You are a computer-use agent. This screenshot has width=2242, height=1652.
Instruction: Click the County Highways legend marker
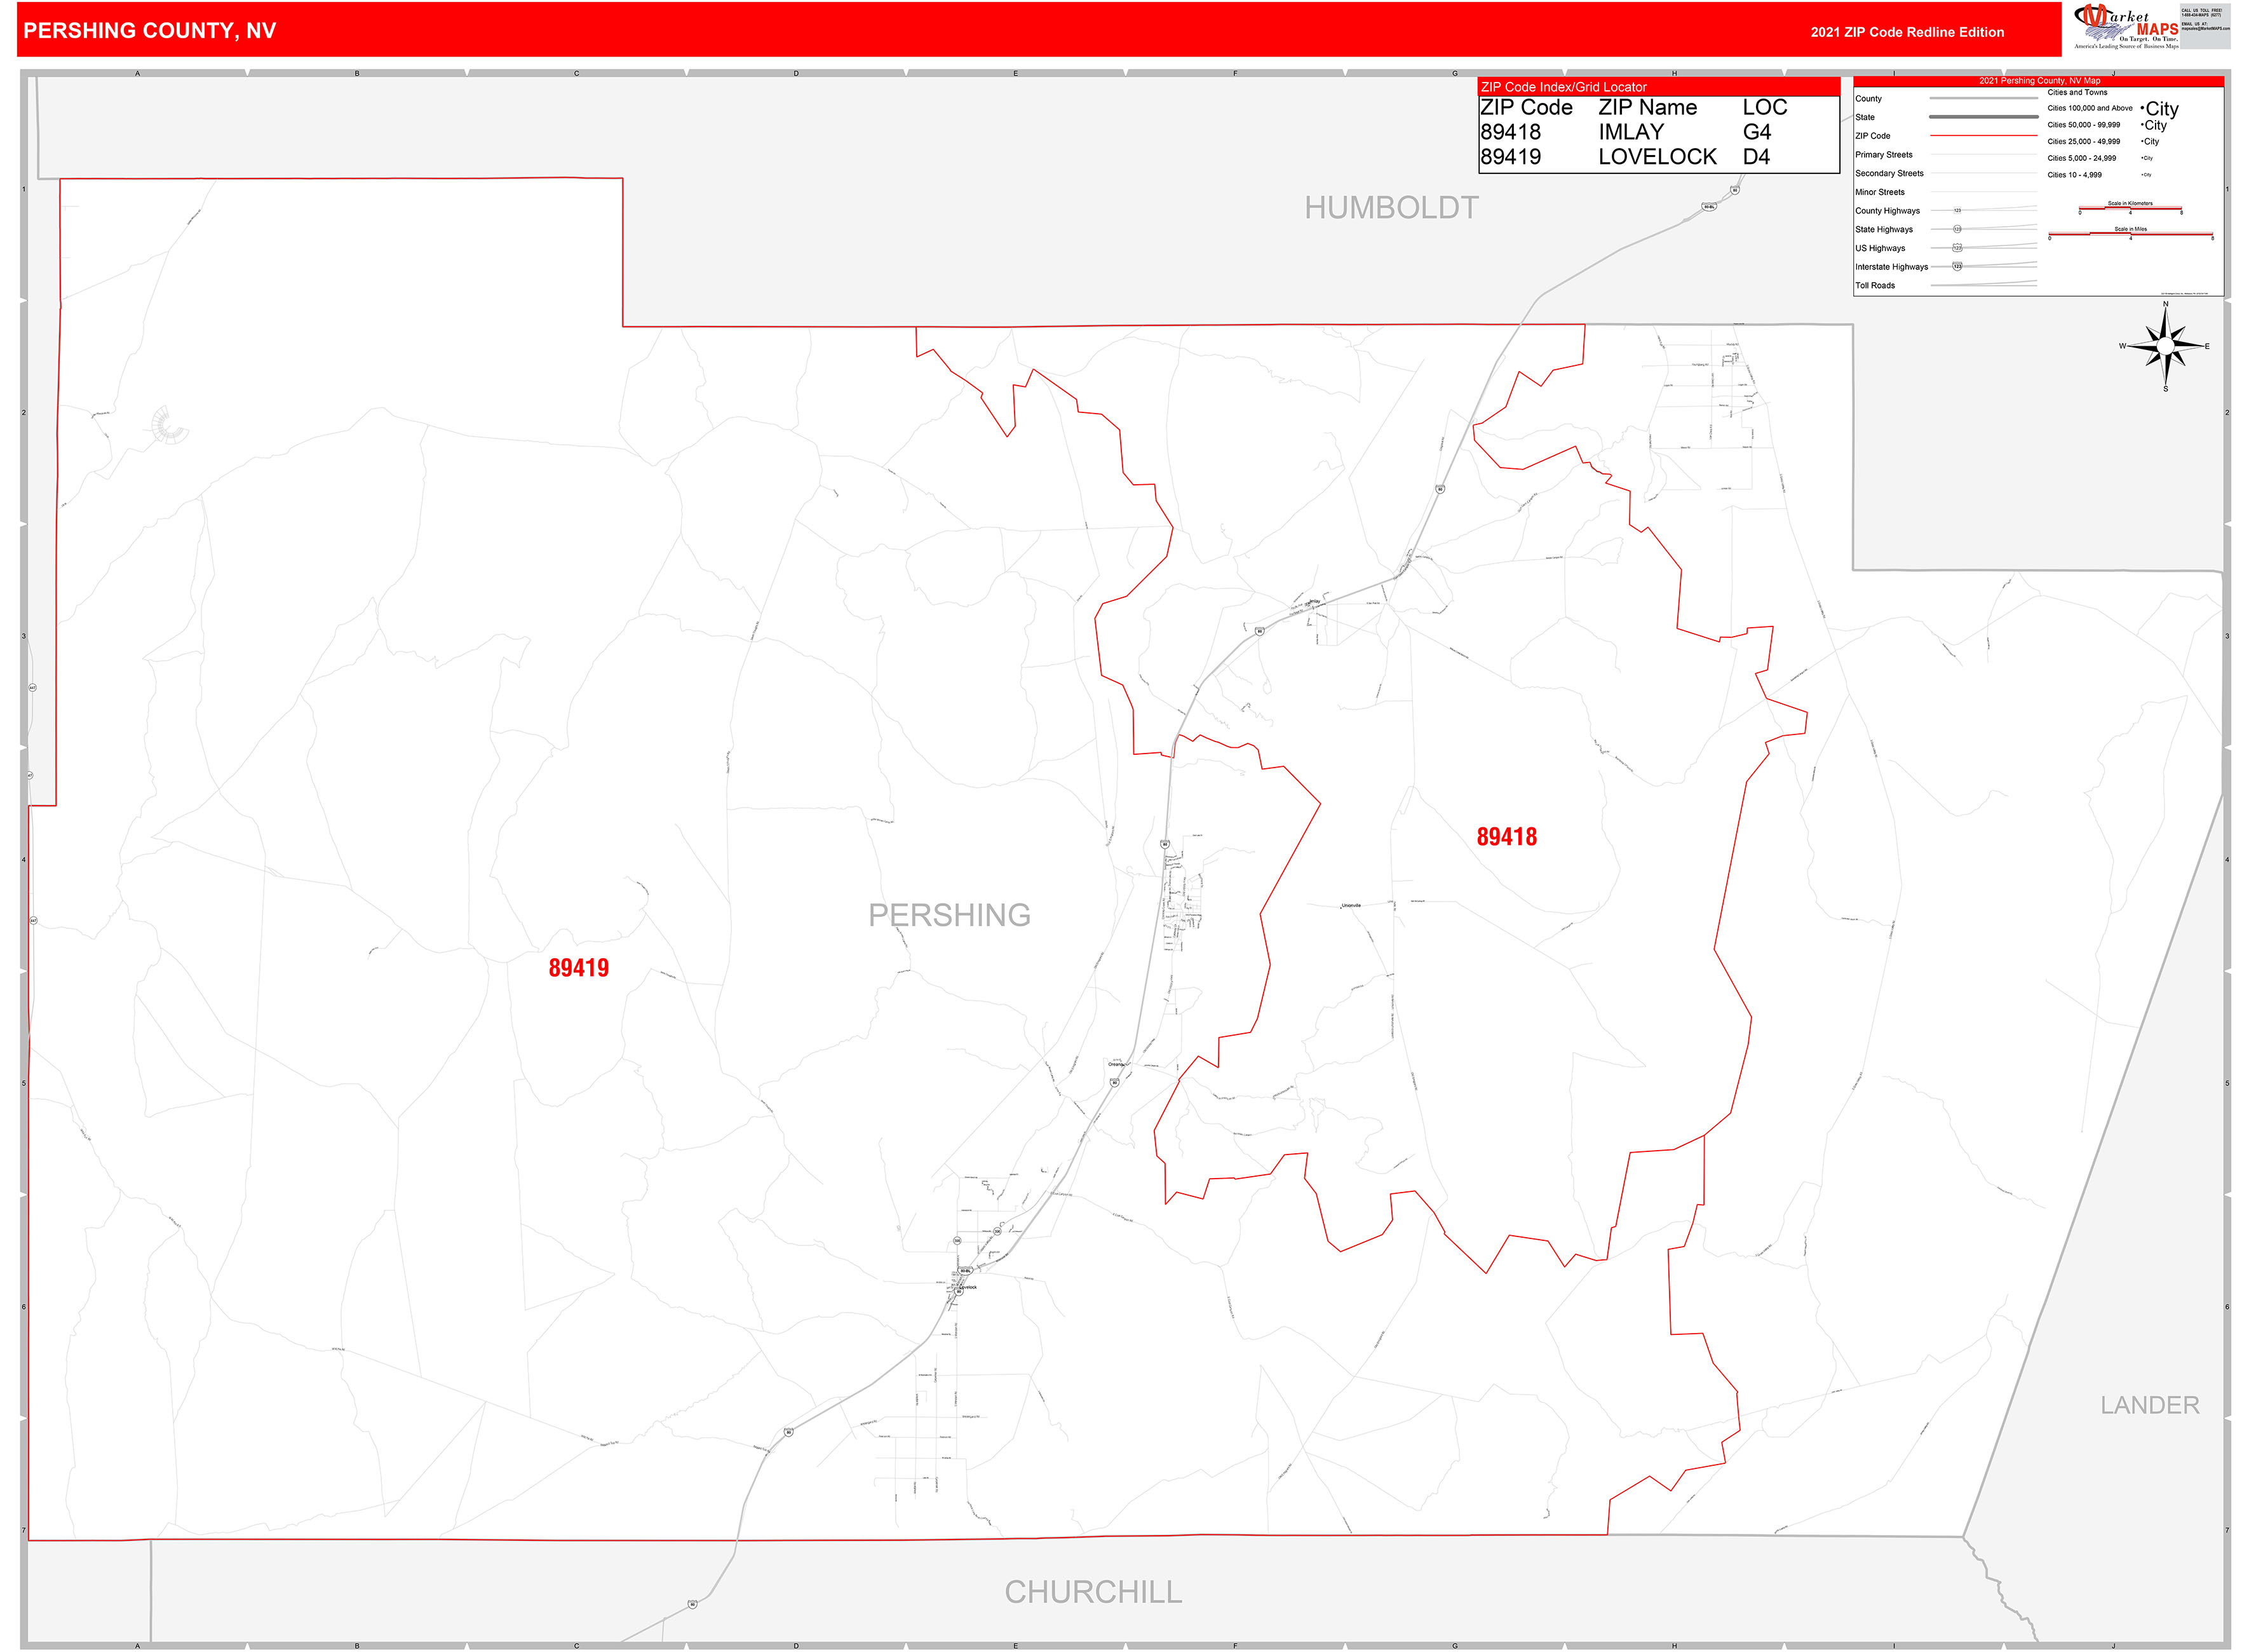pos(1958,210)
